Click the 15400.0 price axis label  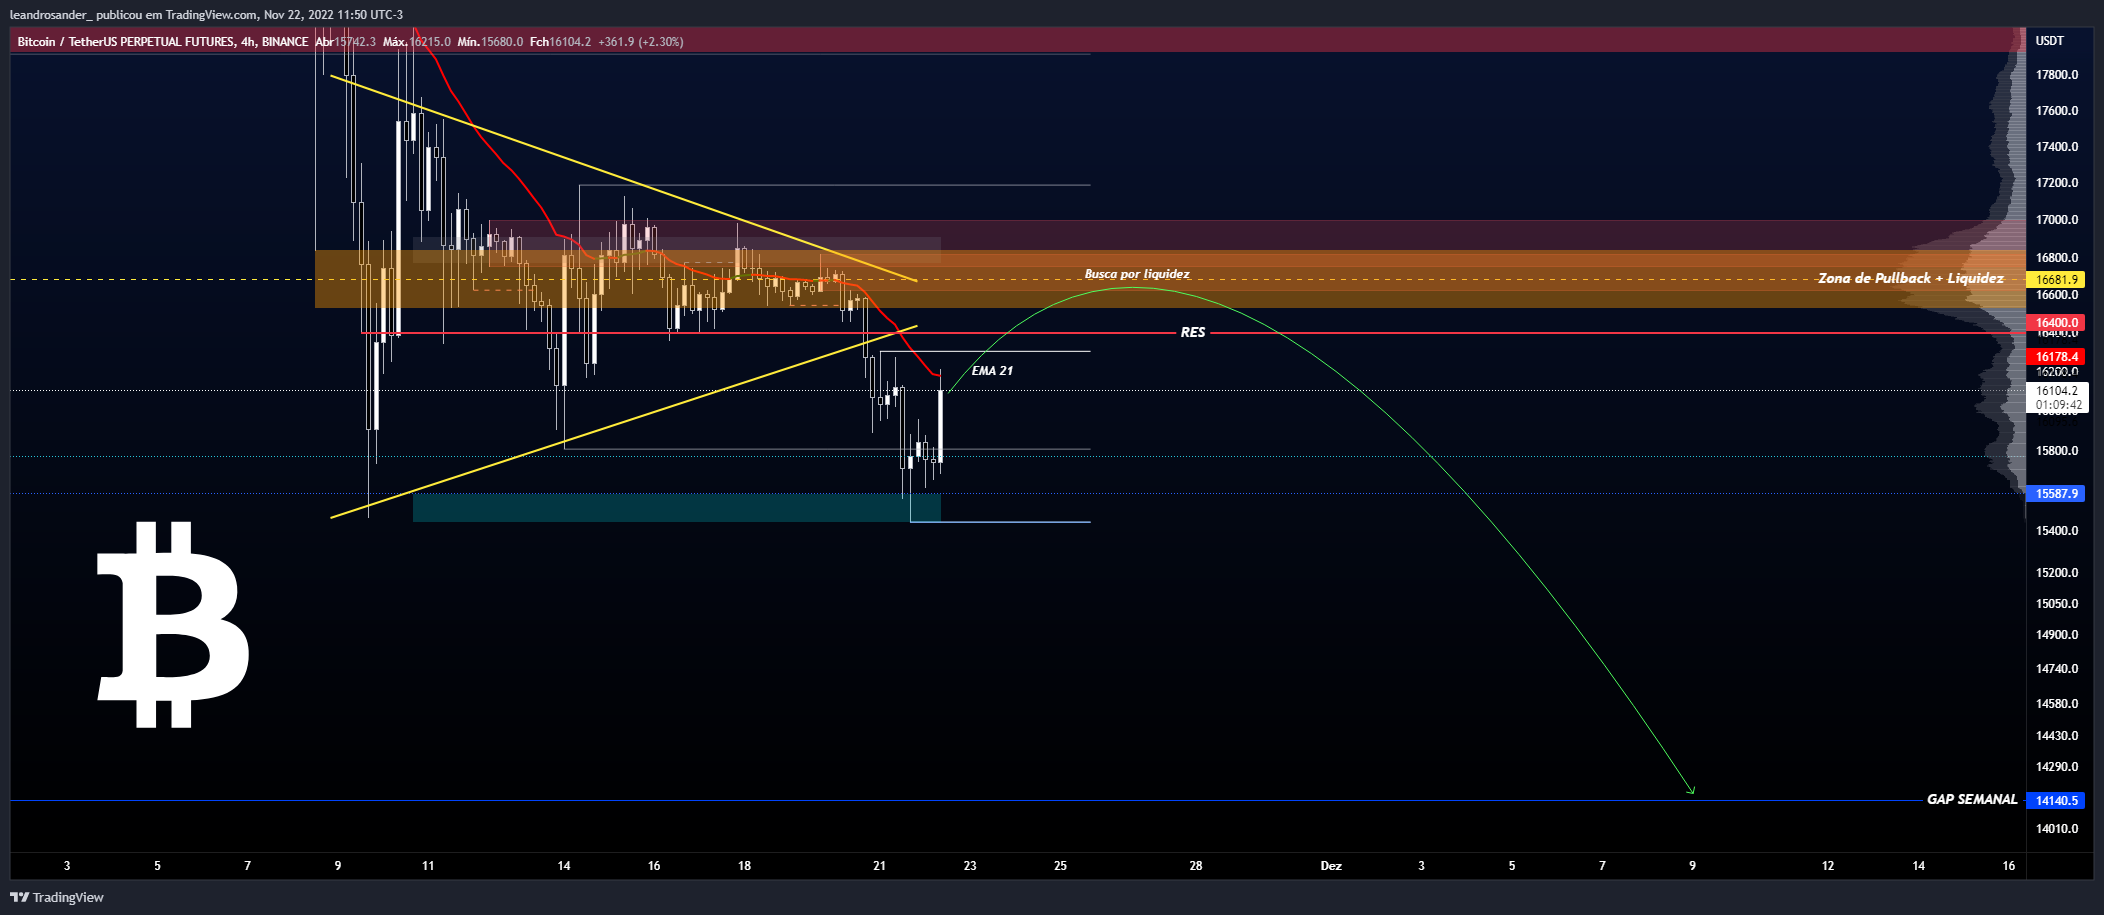[x=2057, y=531]
